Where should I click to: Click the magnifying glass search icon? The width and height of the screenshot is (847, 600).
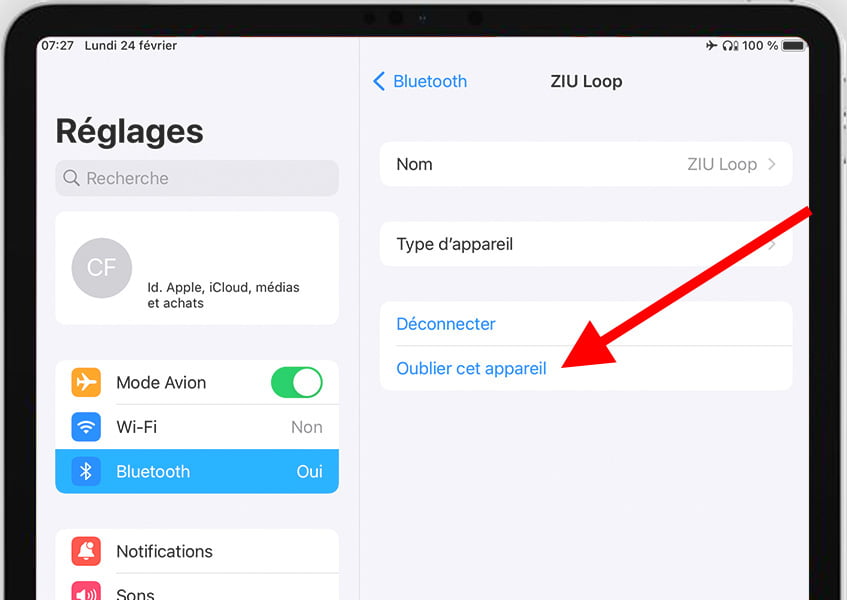pyautogui.click(x=71, y=178)
